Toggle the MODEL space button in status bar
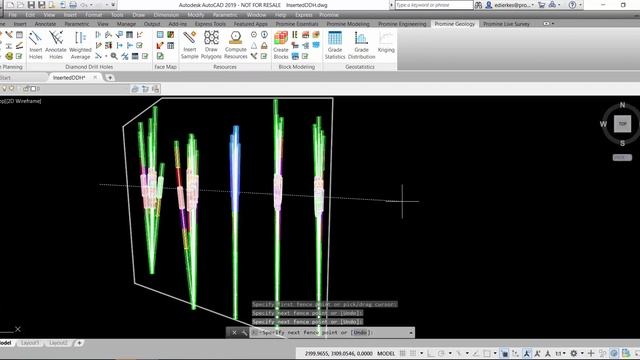This screenshot has height=360, width=640. click(x=386, y=353)
